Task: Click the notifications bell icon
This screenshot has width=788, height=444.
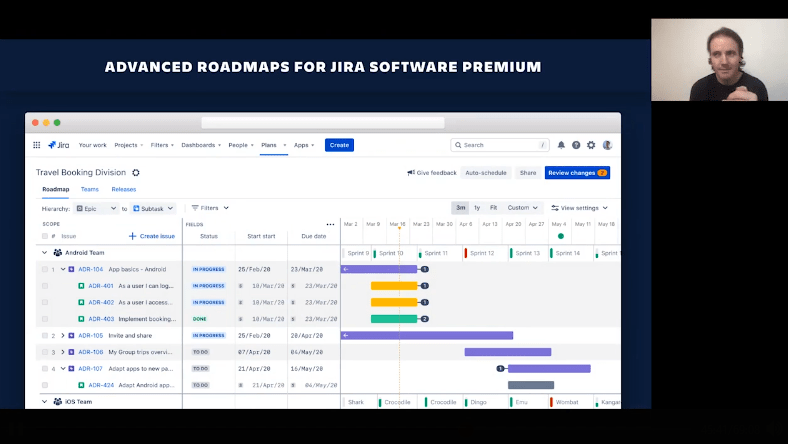Action: coord(561,145)
